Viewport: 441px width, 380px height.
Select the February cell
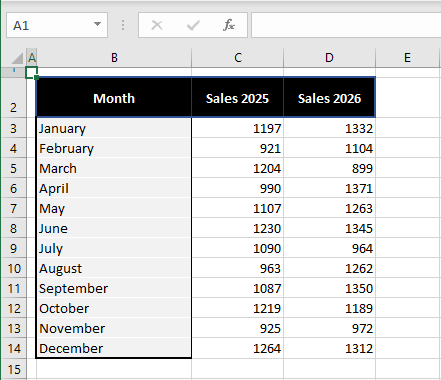[114, 148]
